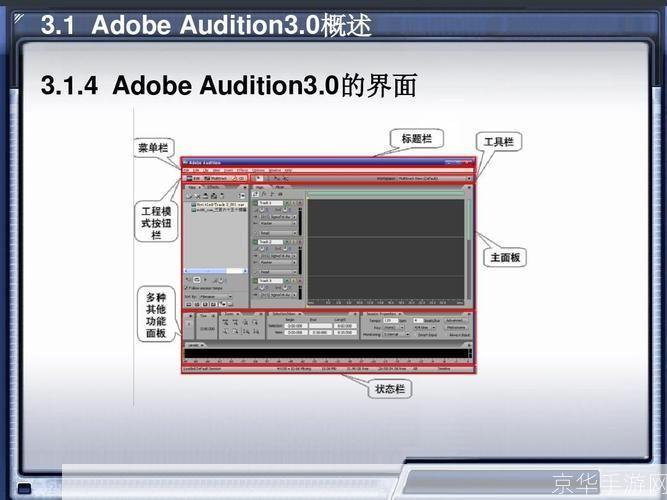Toggle the Follow session tempo checkbox
This screenshot has height=500, width=667.
[187, 288]
